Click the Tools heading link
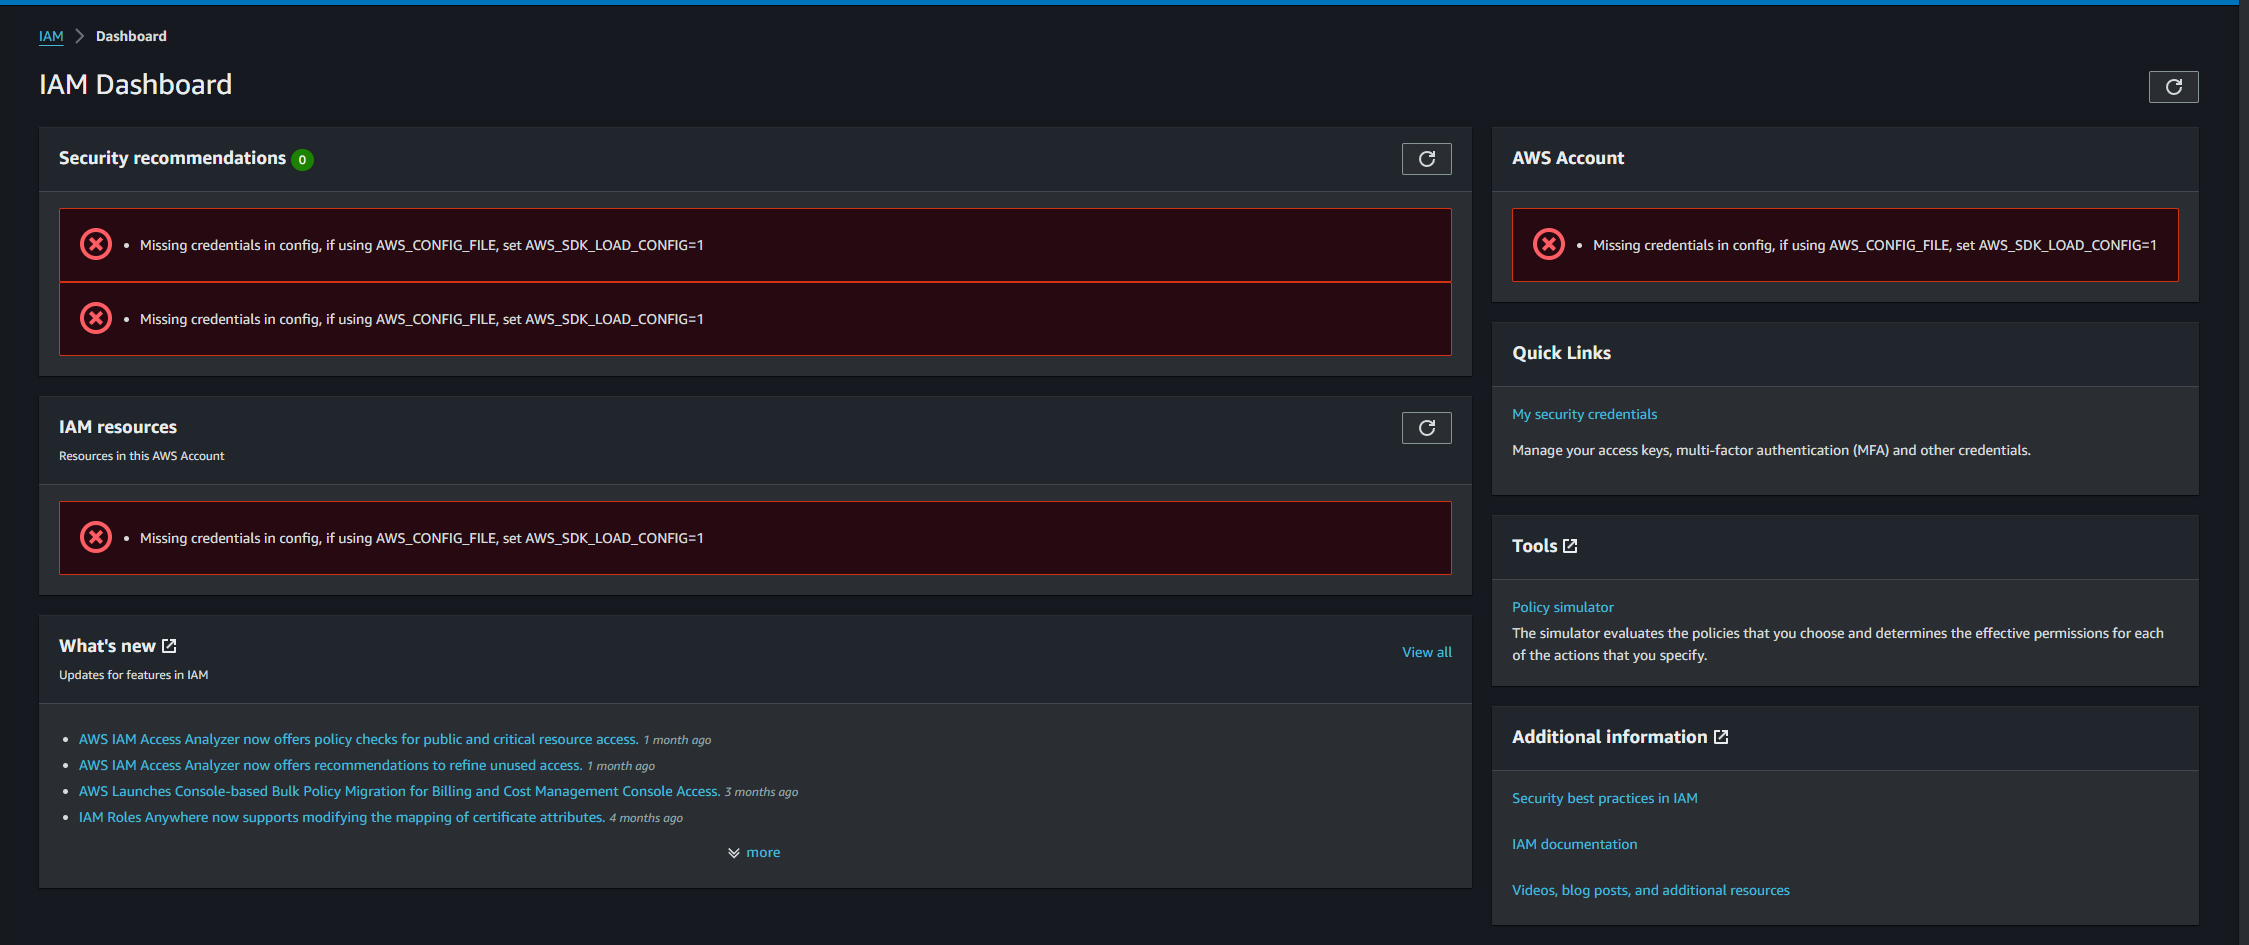Image resolution: width=2249 pixels, height=945 pixels. coord(1534,546)
